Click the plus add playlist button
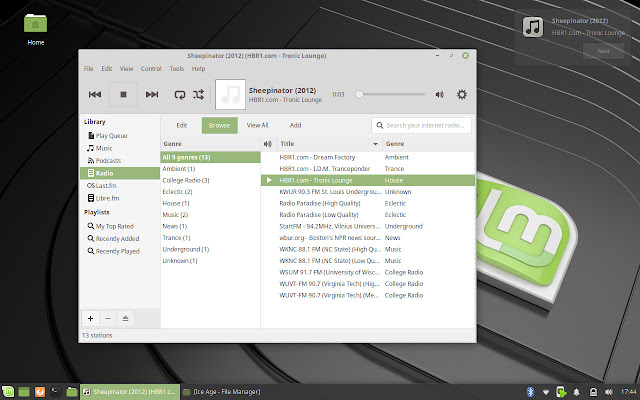 [x=91, y=318]
